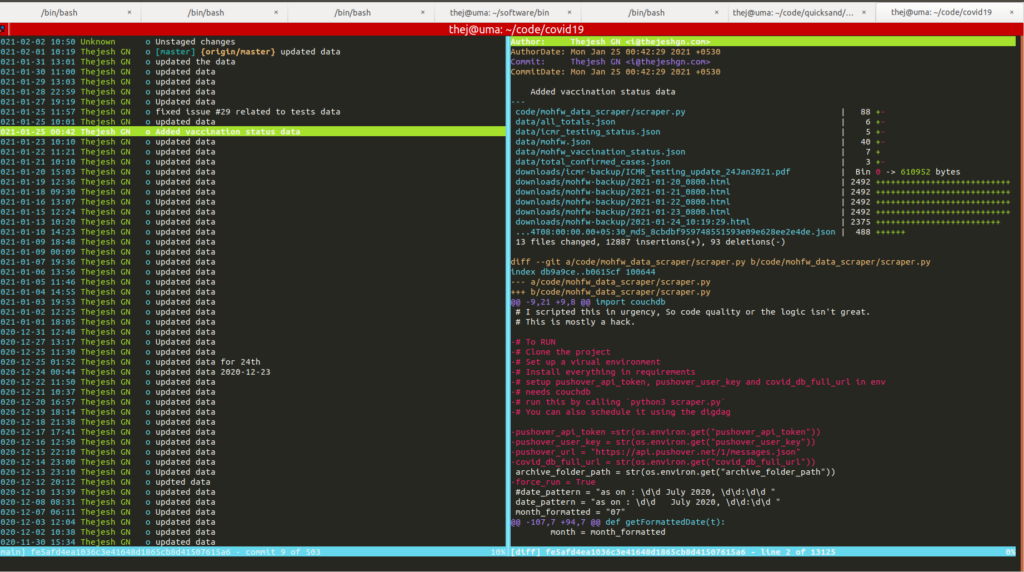Click the '13 files changed' summary line
The height and width of the screenshot is (572, 1024).
650,242
